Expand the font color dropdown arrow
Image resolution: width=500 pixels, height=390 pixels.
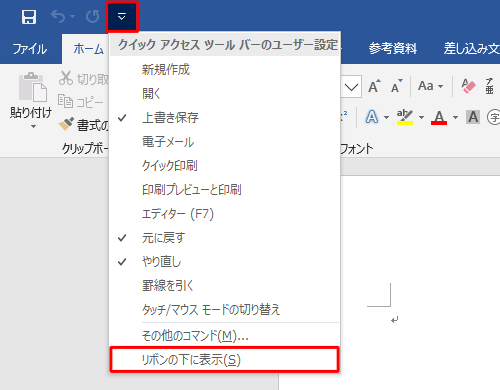pos(455,117)
